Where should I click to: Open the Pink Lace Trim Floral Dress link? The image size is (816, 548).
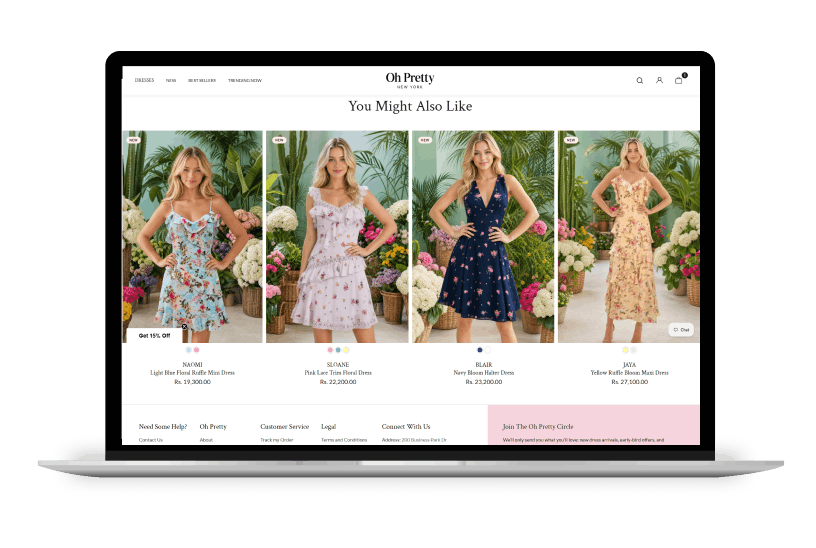(x=338, y=373)
